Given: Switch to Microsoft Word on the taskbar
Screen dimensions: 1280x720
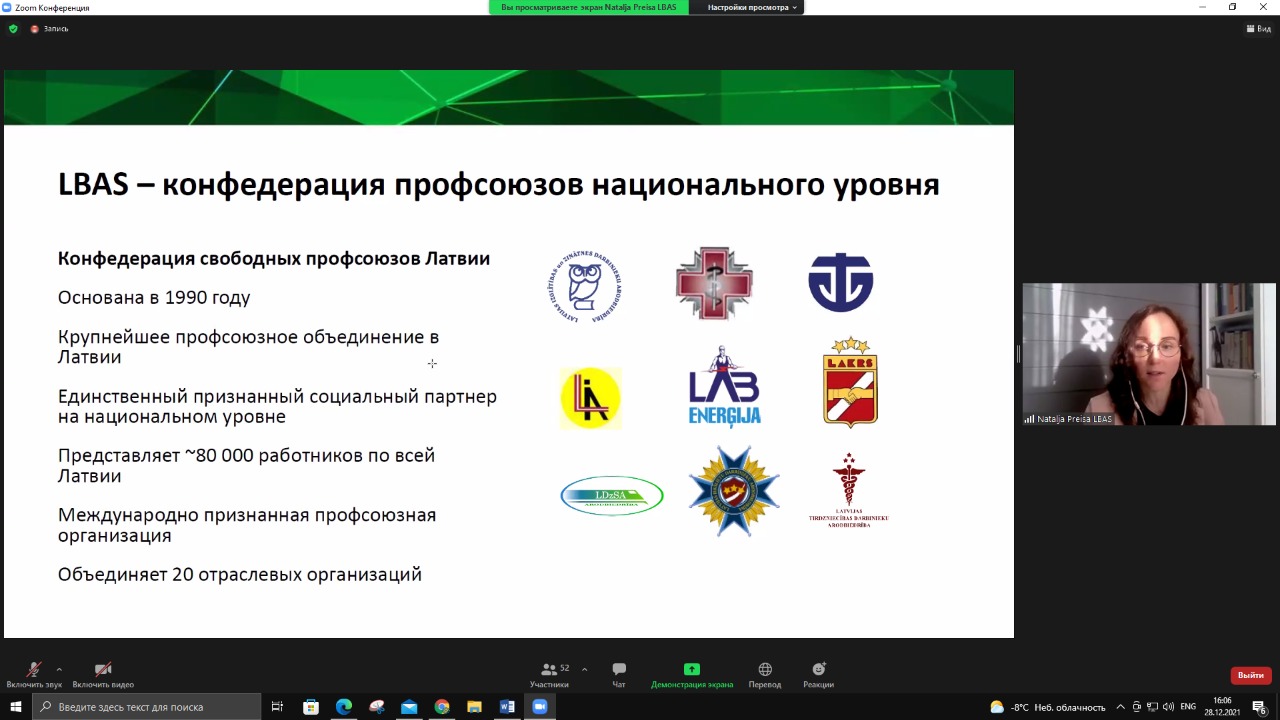Looking at the screenshot, I should (x=507, y=707).
